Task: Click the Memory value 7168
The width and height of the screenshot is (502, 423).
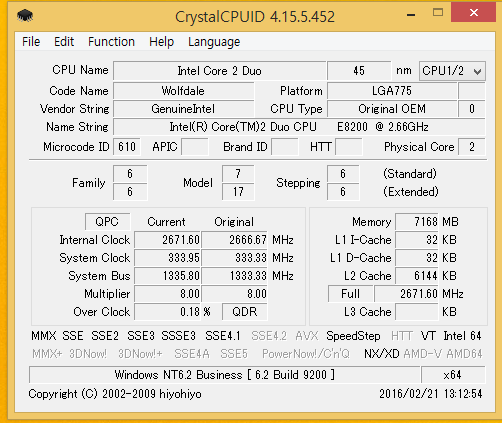Action: (x=417, y=222)
